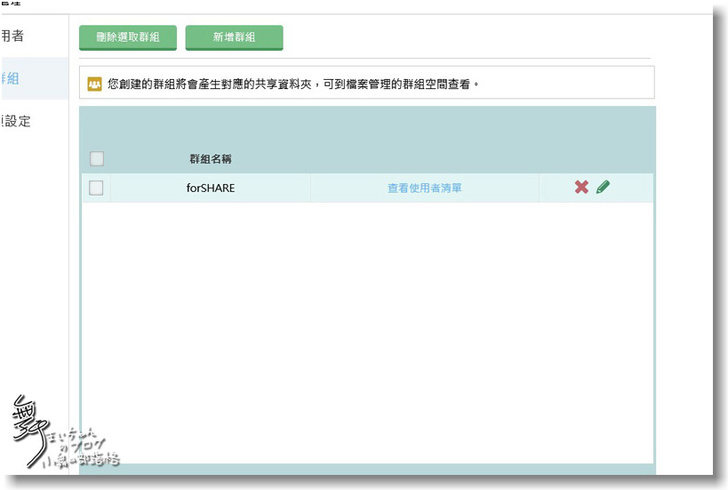Tick the select-all checkbox in table header

(97, 159)
